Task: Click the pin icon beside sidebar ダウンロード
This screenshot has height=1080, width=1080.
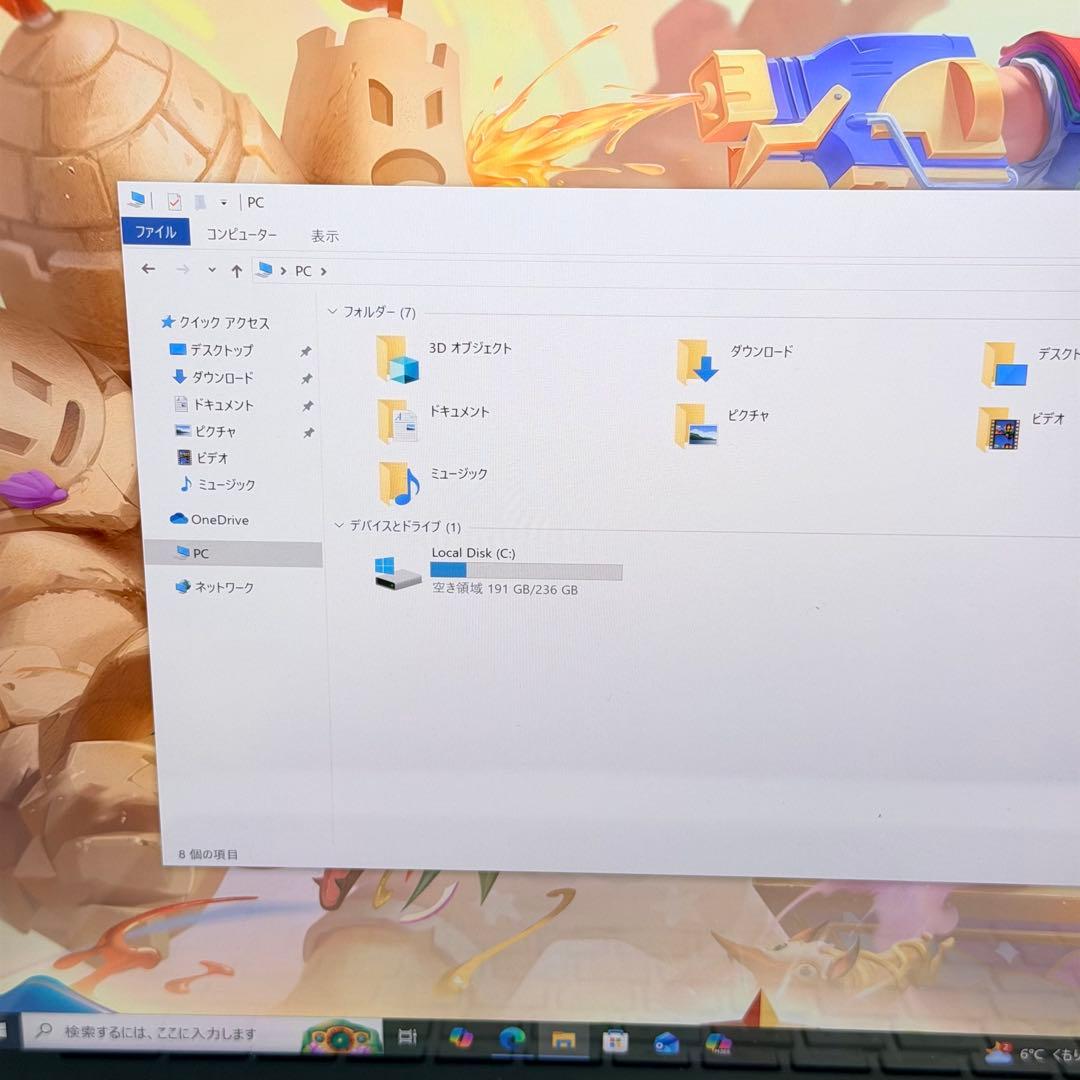Action: [x=307, y=379]
